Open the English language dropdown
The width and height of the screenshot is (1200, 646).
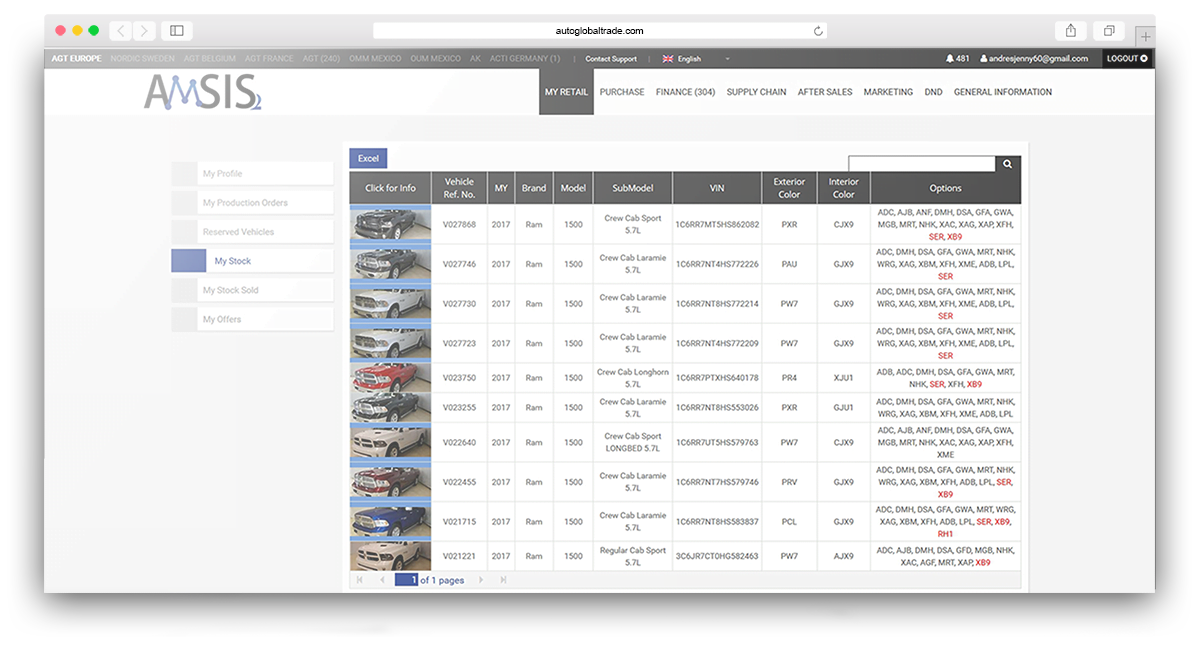tap(695, 59)
